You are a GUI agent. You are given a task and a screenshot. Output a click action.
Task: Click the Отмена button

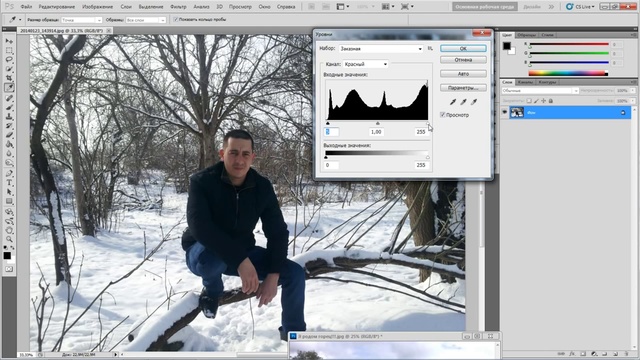click(463, 60)
